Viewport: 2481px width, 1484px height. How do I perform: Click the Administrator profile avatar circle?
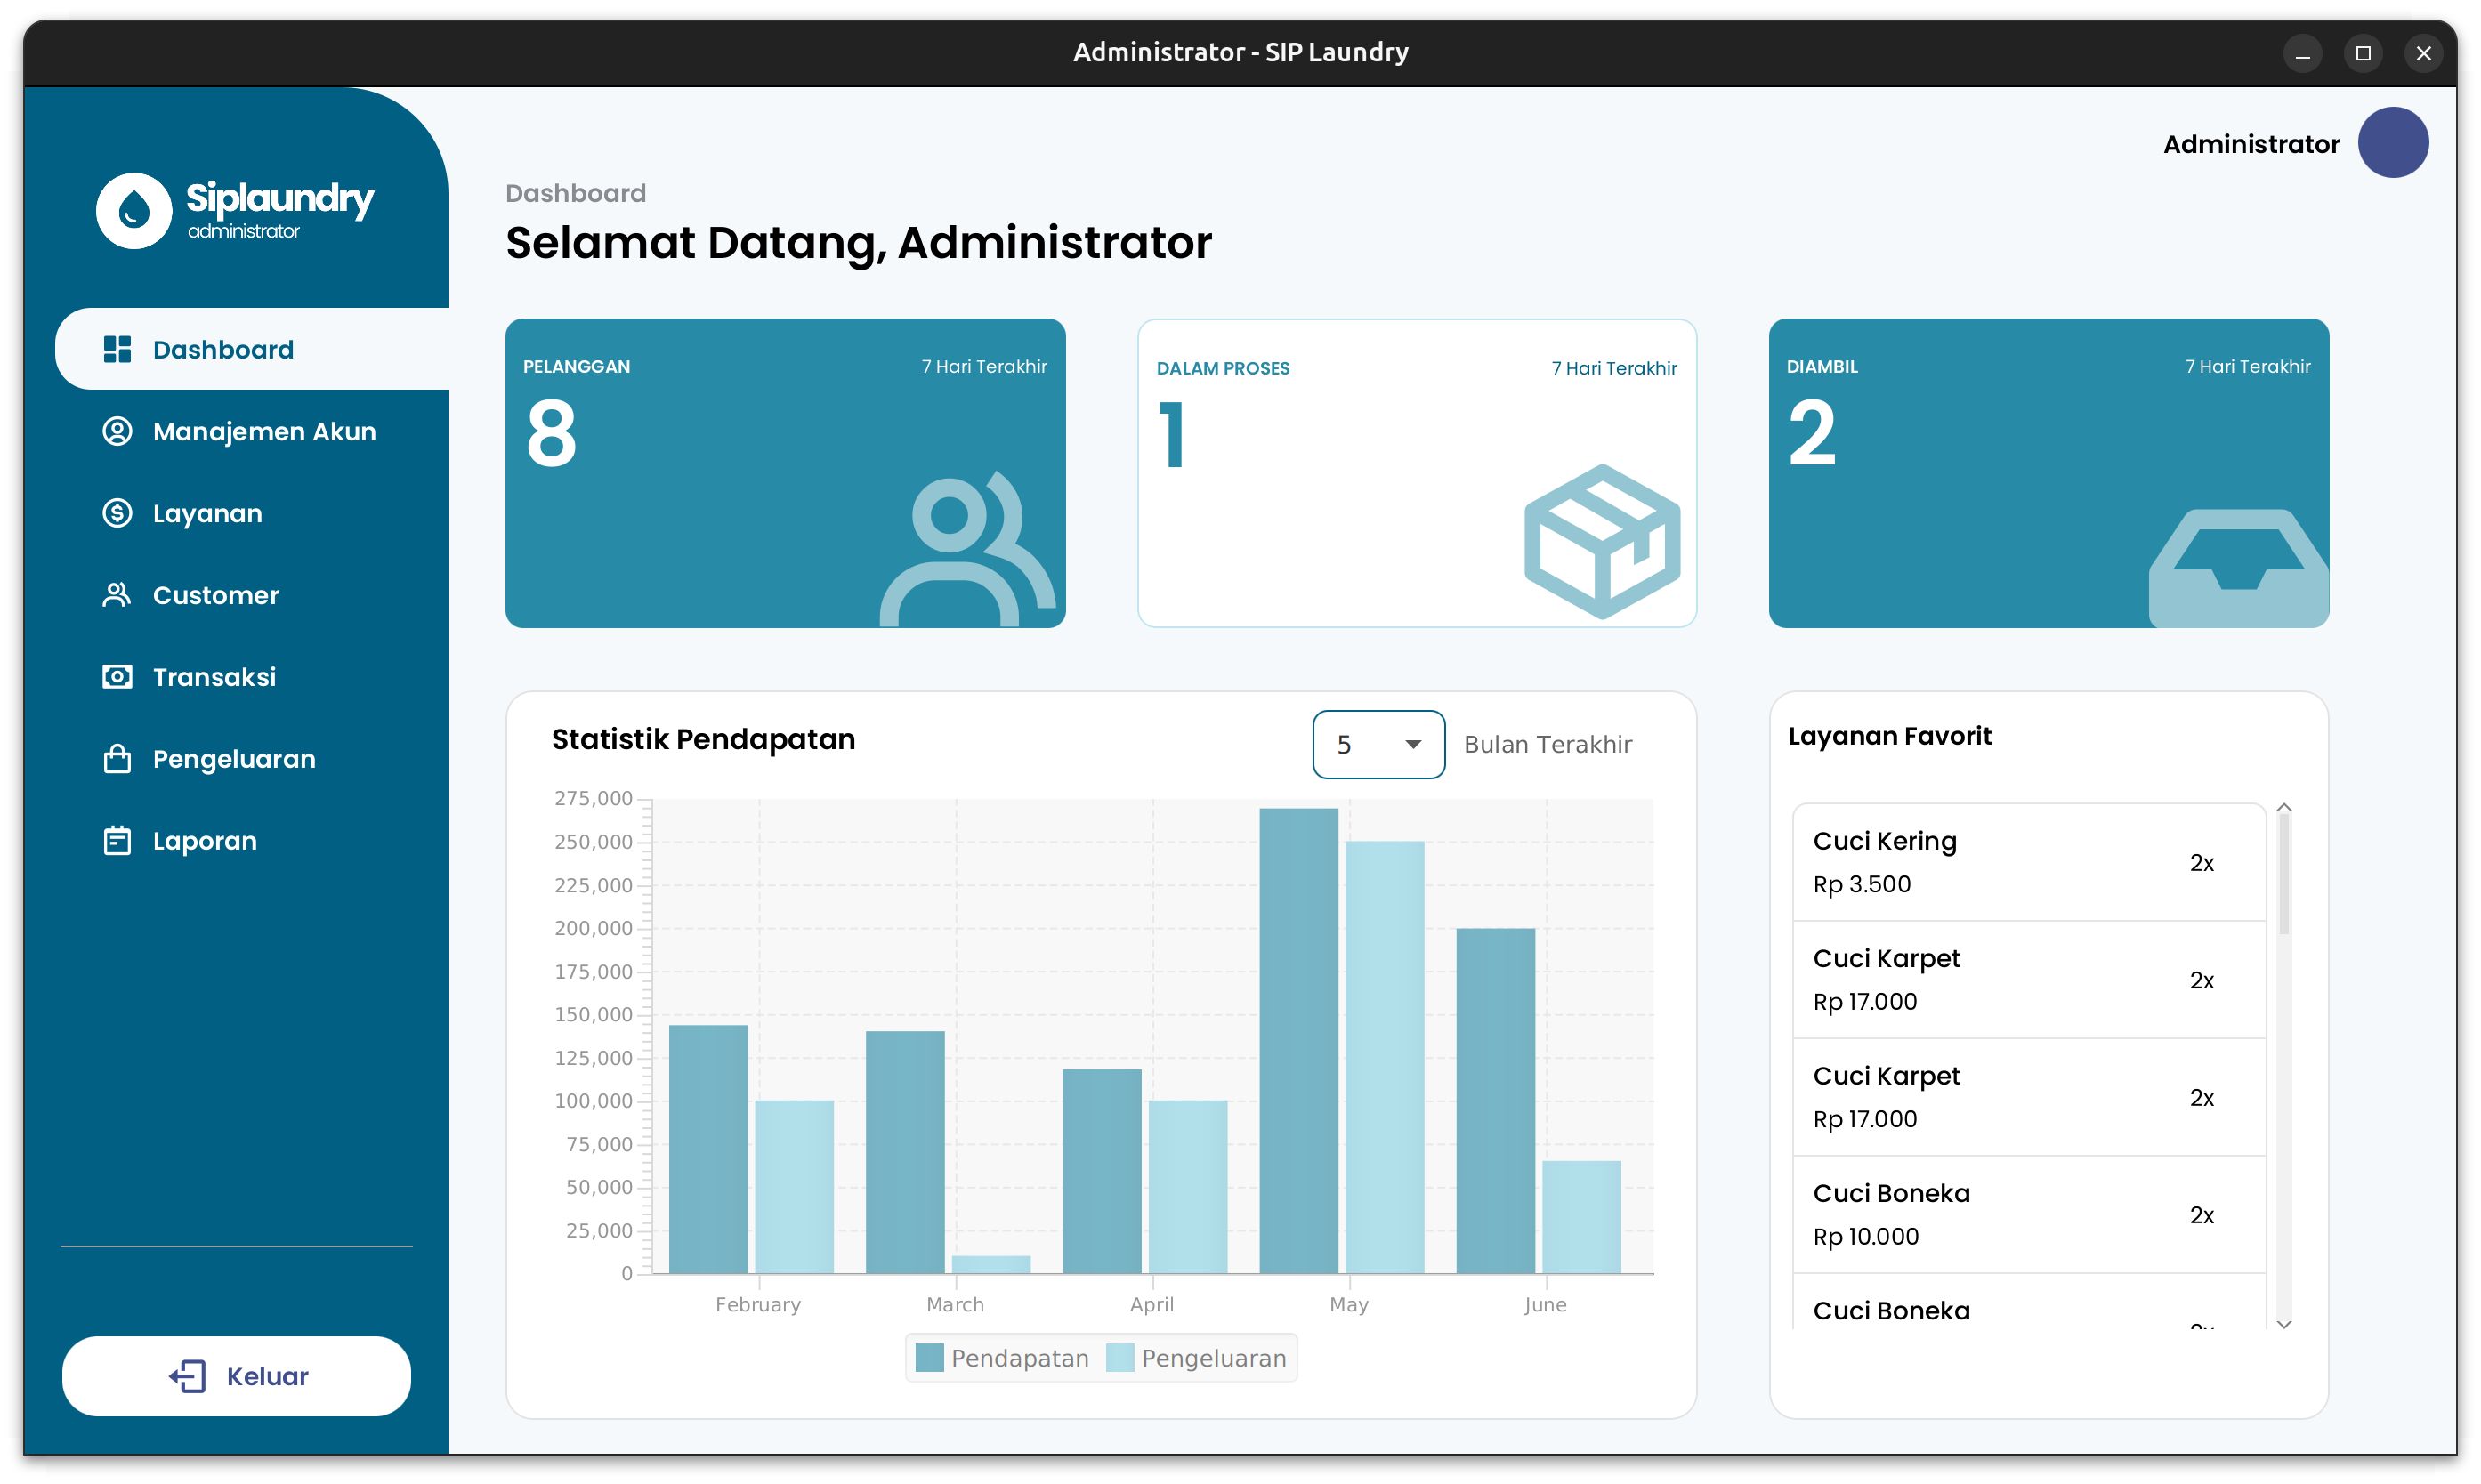tap(2393, 143)
